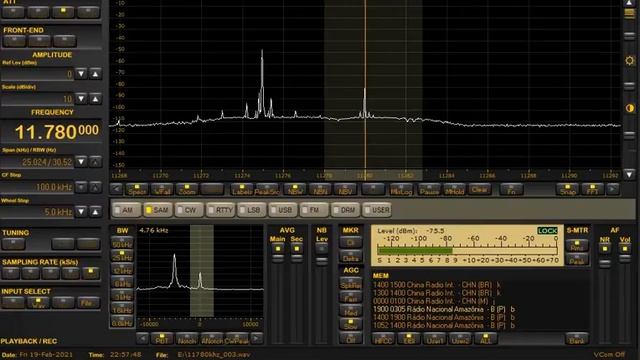
Task: Click the 11.780 frequency display
Action: tap(52, 131)
